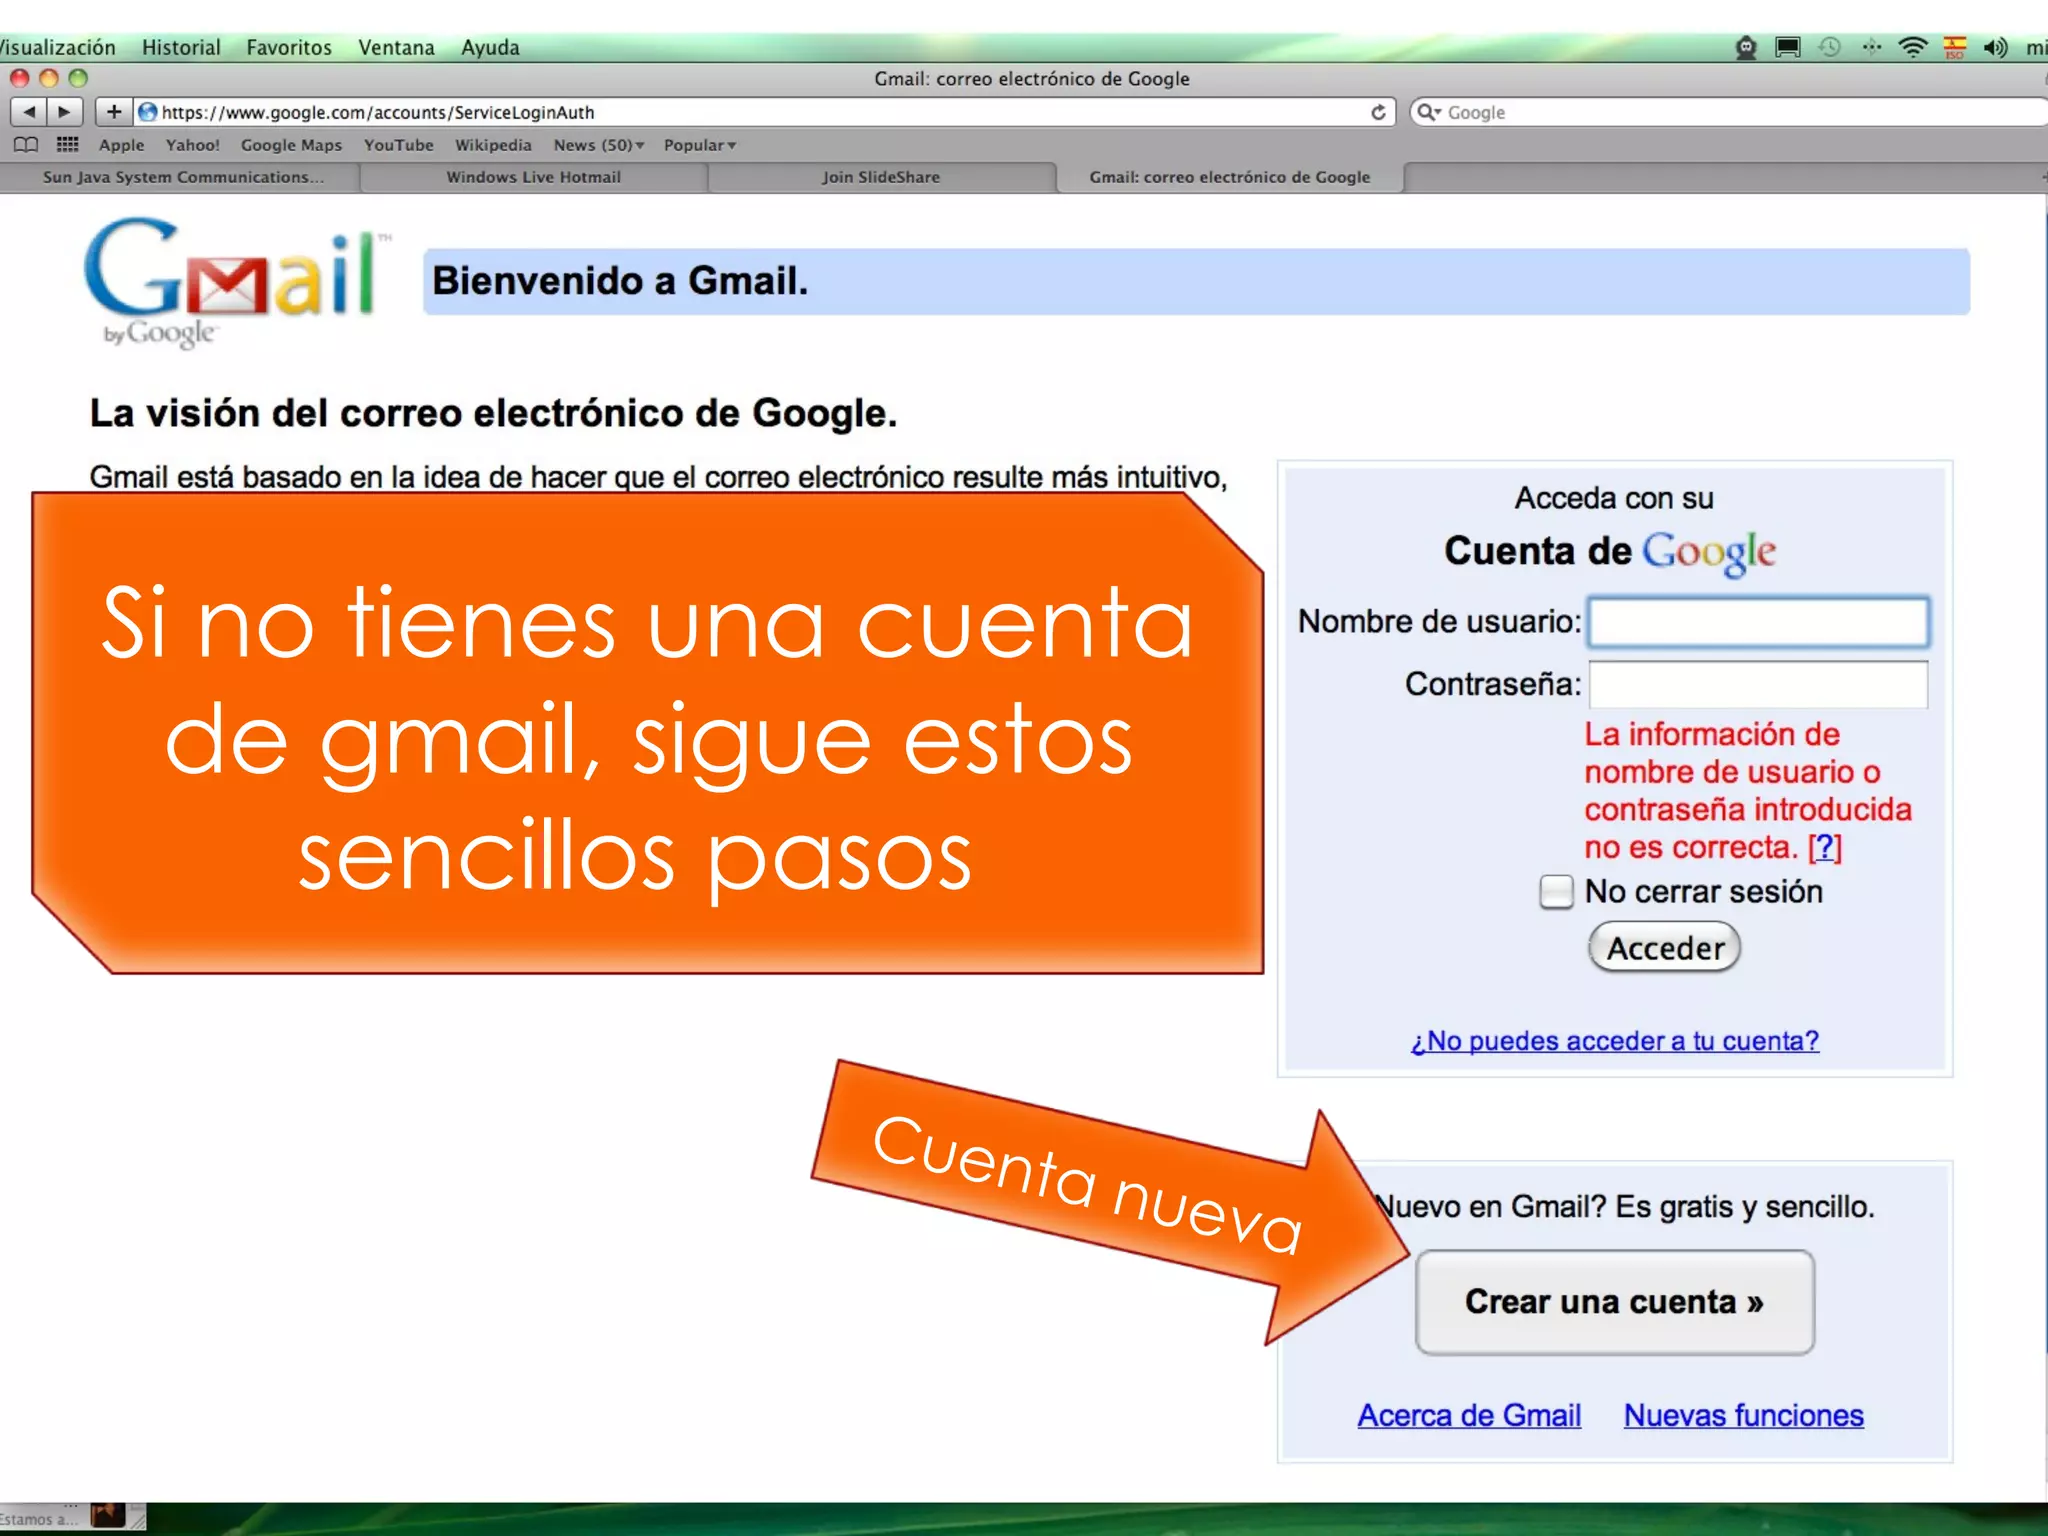Switch to the Windows Live Hotmail tab
Image resolution: width=2048 pixels, height=1536 pixels.
[x=533, y=177]
